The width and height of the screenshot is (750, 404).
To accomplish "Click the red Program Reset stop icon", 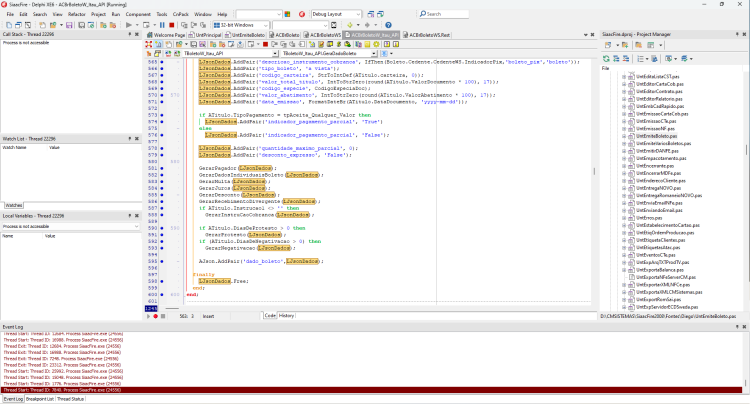I will (172, 25).
